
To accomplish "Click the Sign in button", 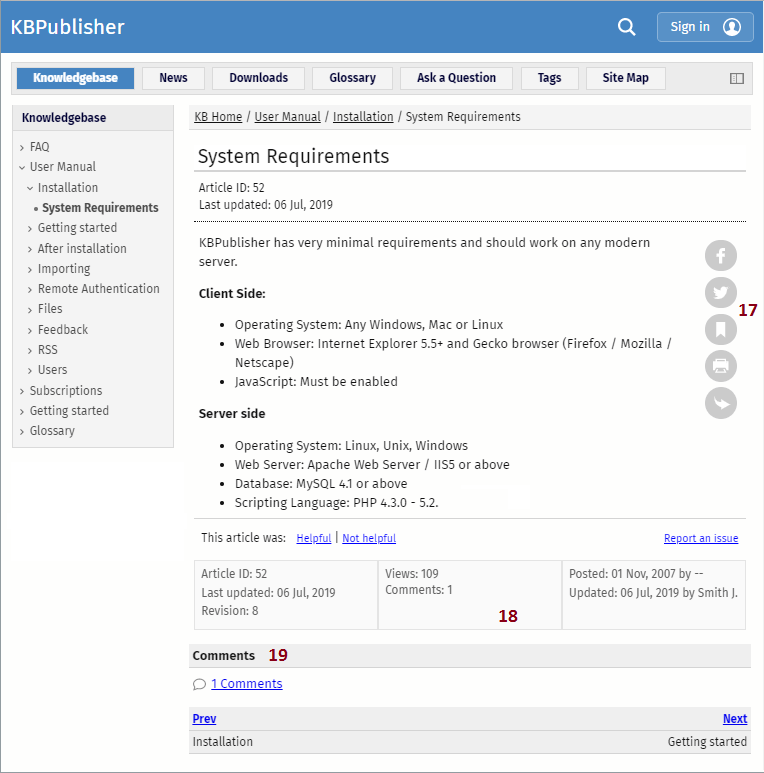I will pyautogui.click(x=705, y=27).
